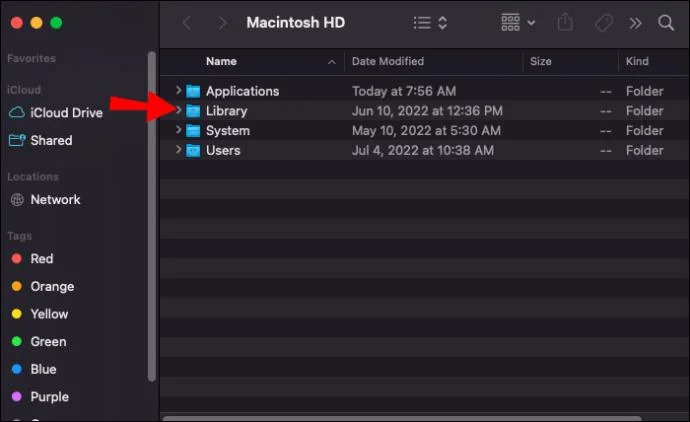690x422 pixels.
Task: Click the Shared folder sidebar icon
Action: click(x=17, y=140)
